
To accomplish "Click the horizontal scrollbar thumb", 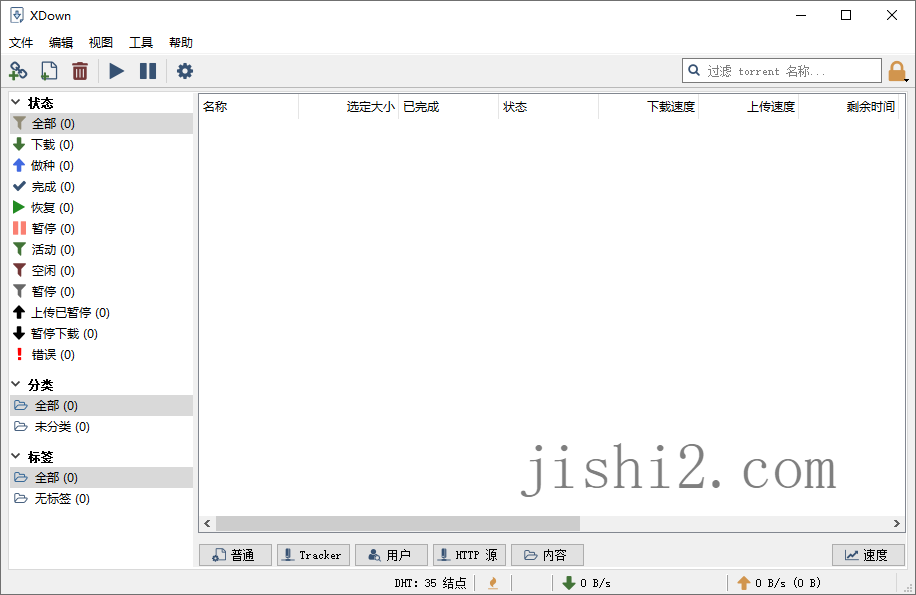I will pyautogui.click(x=398, y=523).
